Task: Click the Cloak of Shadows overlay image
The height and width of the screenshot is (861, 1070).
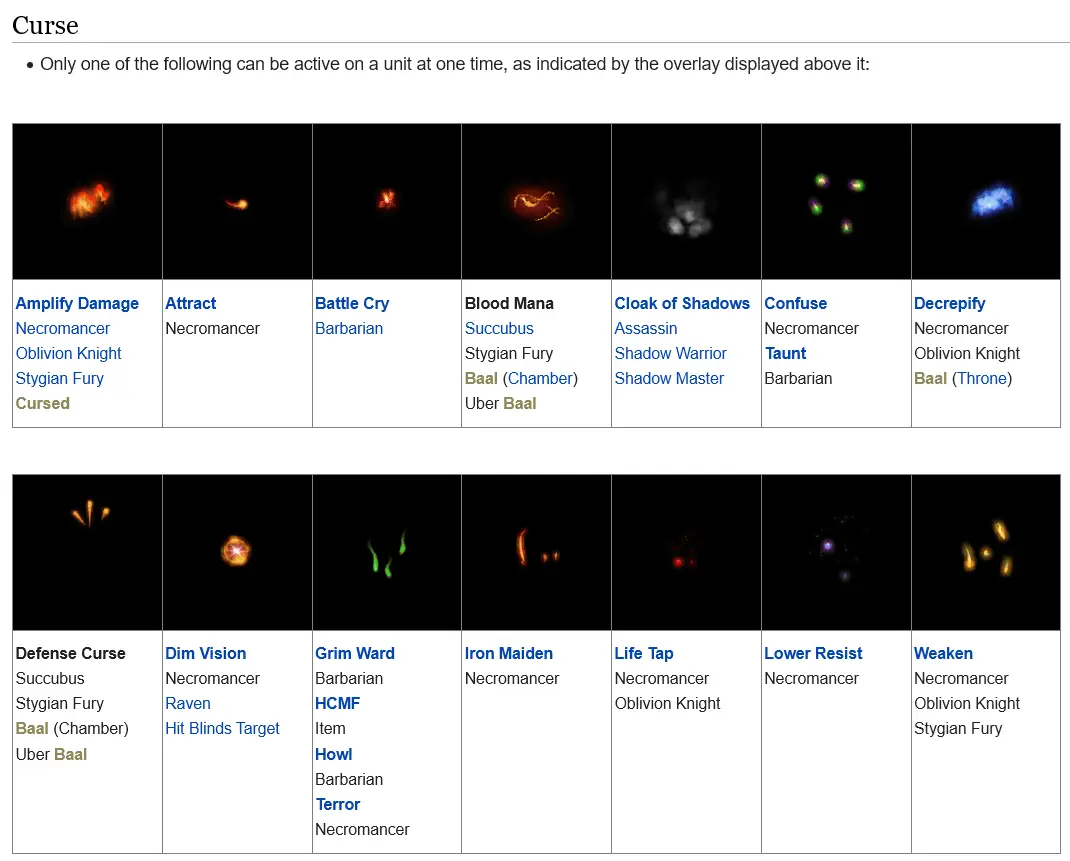Action: 686,201
